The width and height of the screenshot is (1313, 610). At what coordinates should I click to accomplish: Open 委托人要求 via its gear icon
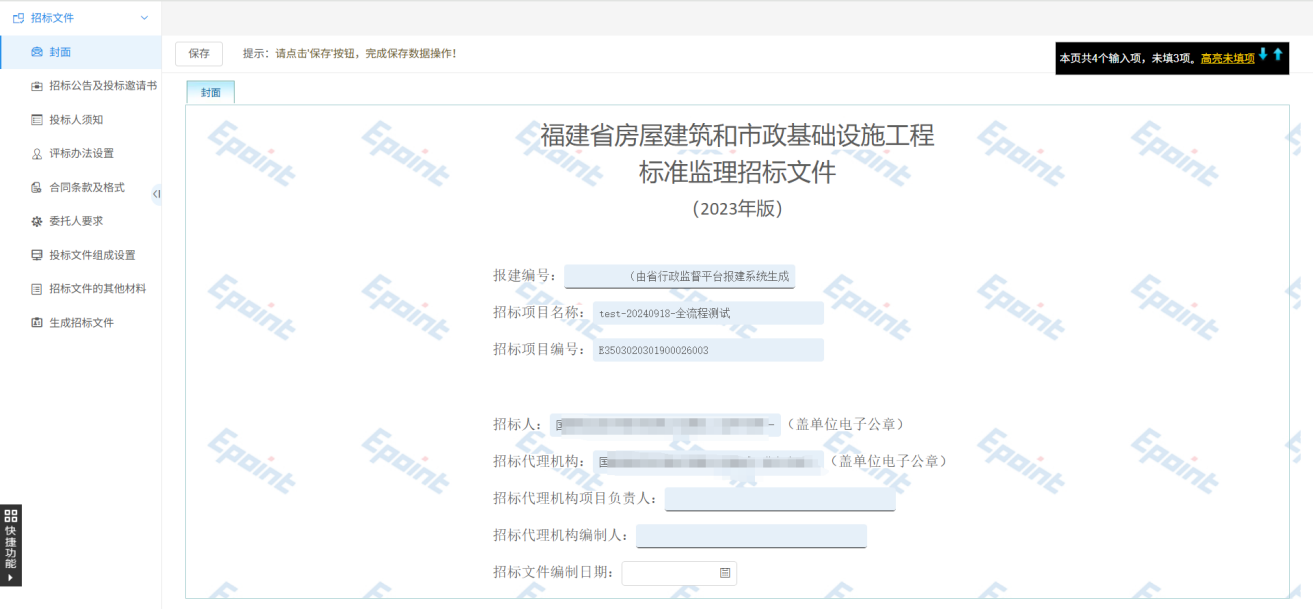click(x=37, y=221)
